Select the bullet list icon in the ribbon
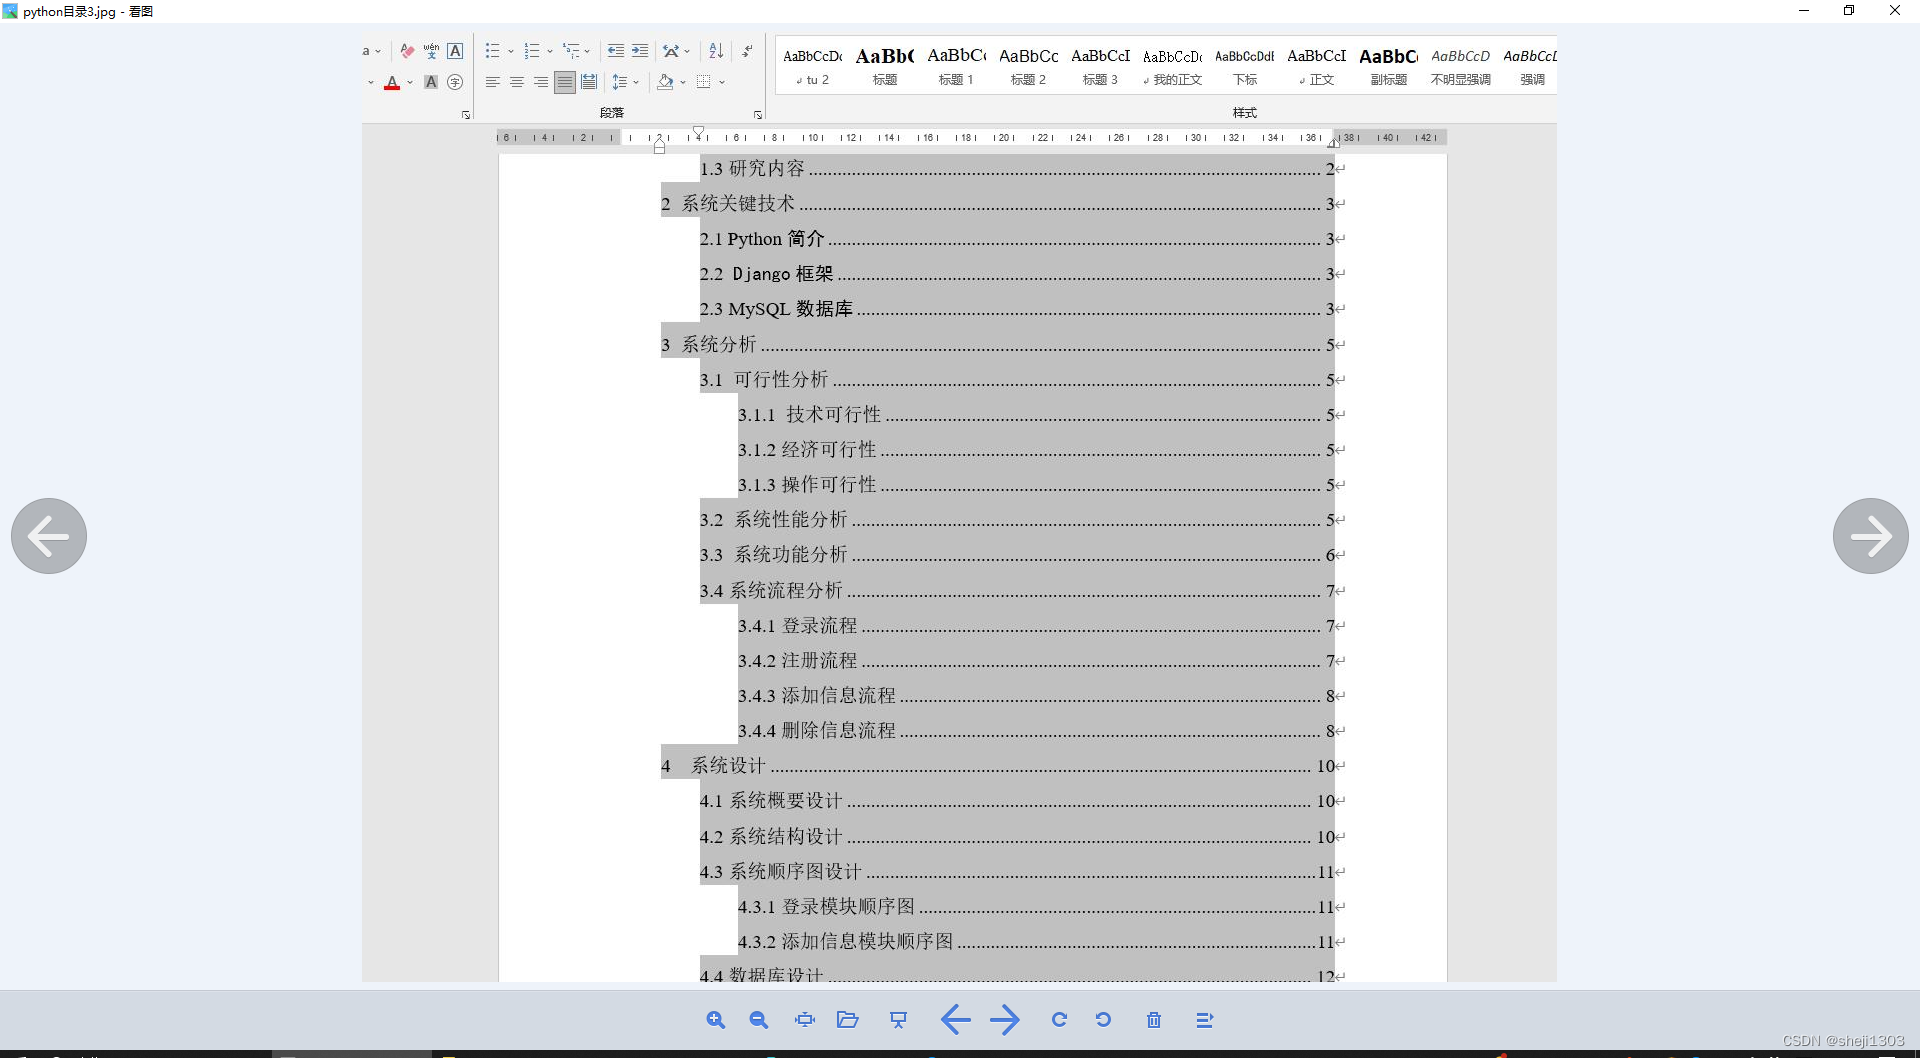Screen dimensions: 1920x1058 click(x=492, y=51)
